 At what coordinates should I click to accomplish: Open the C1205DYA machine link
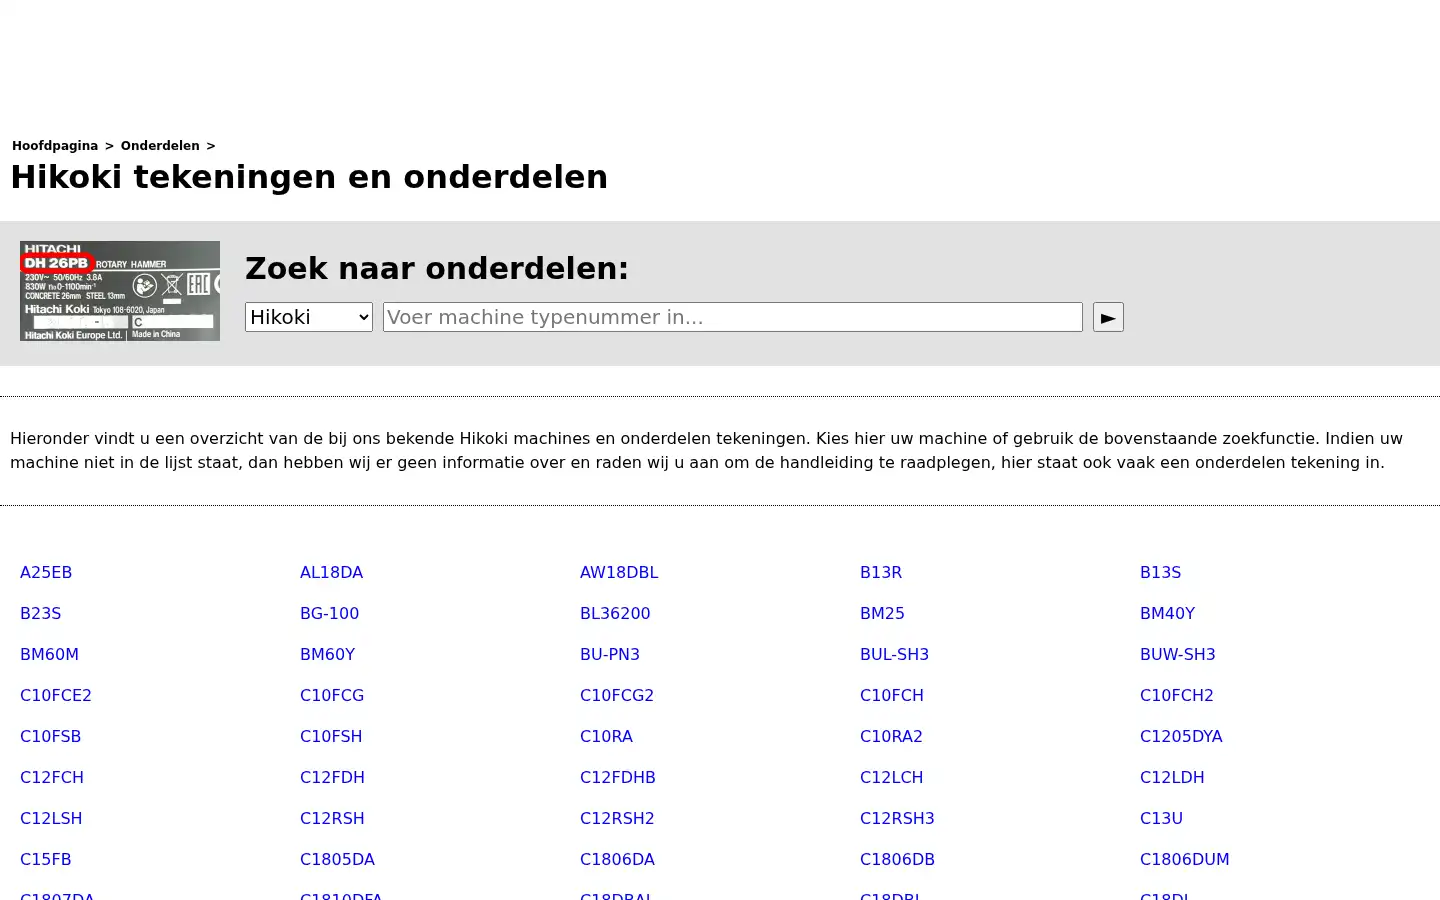pyautogui.click(x=1181, y=737)
